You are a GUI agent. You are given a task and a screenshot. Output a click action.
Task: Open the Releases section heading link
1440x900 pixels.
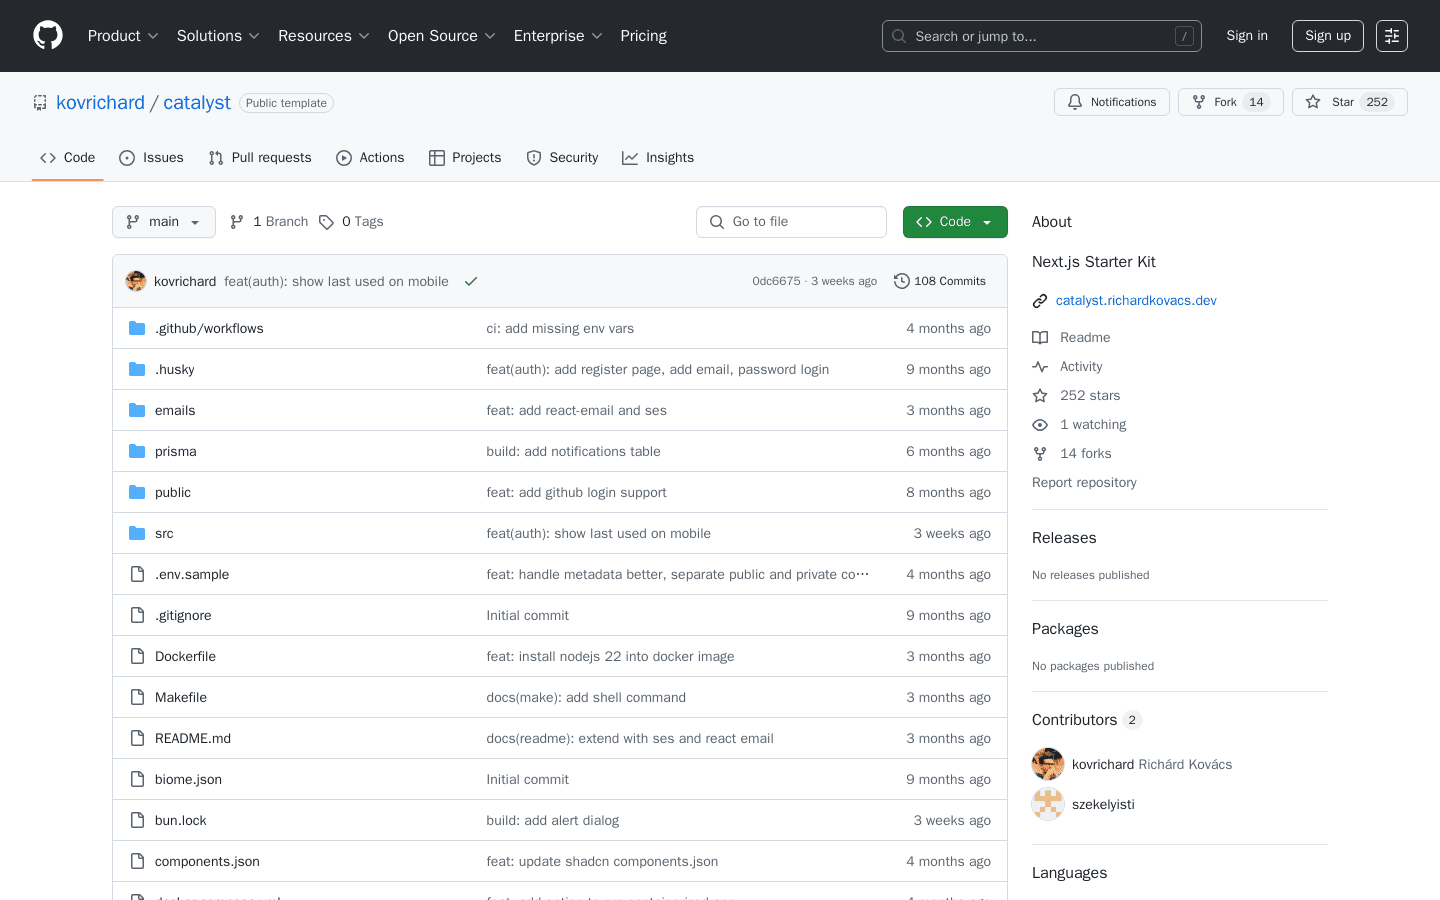(1064, 538)
